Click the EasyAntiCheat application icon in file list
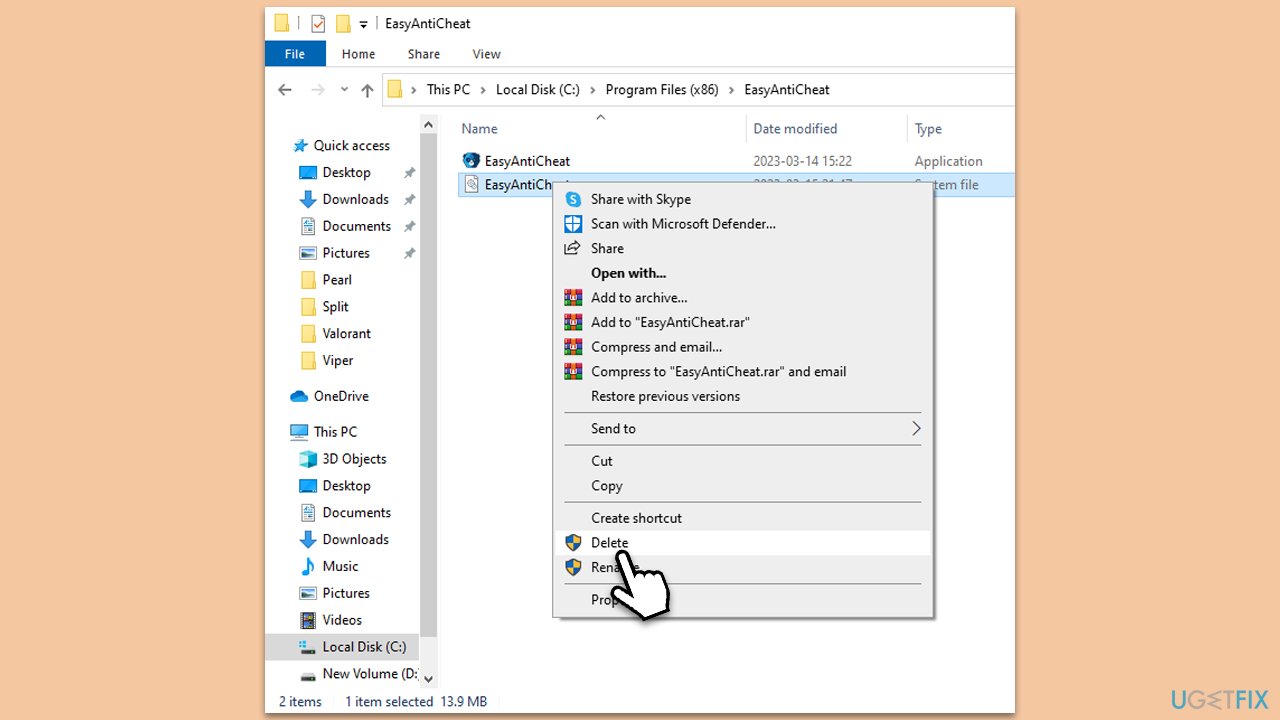Viewport: 1280px width, 720px height. pyautogui.click(x=471, y=160)
